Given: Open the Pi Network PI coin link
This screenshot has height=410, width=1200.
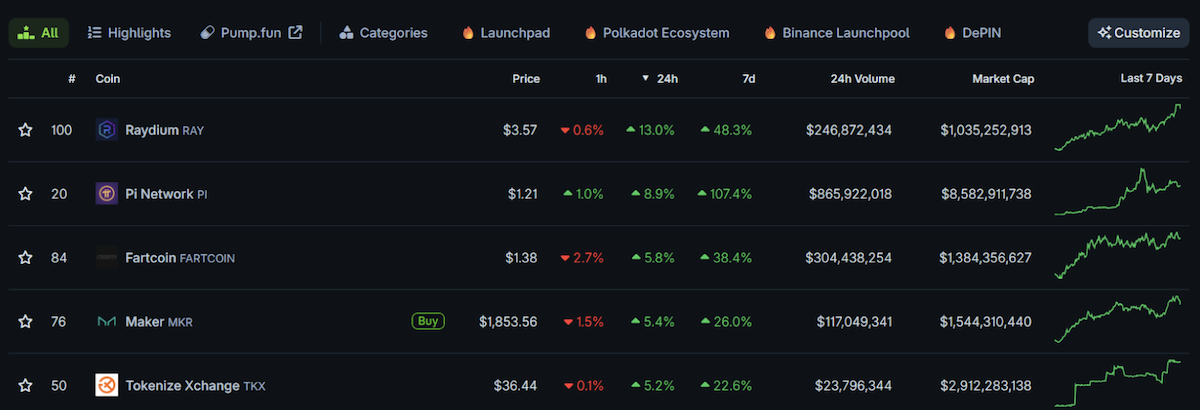Looking at the screenshot, I should [x=166, y=194].
